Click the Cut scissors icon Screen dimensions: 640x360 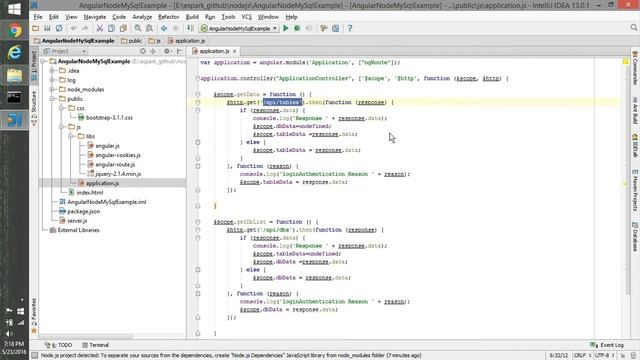[x=99, y=29]
